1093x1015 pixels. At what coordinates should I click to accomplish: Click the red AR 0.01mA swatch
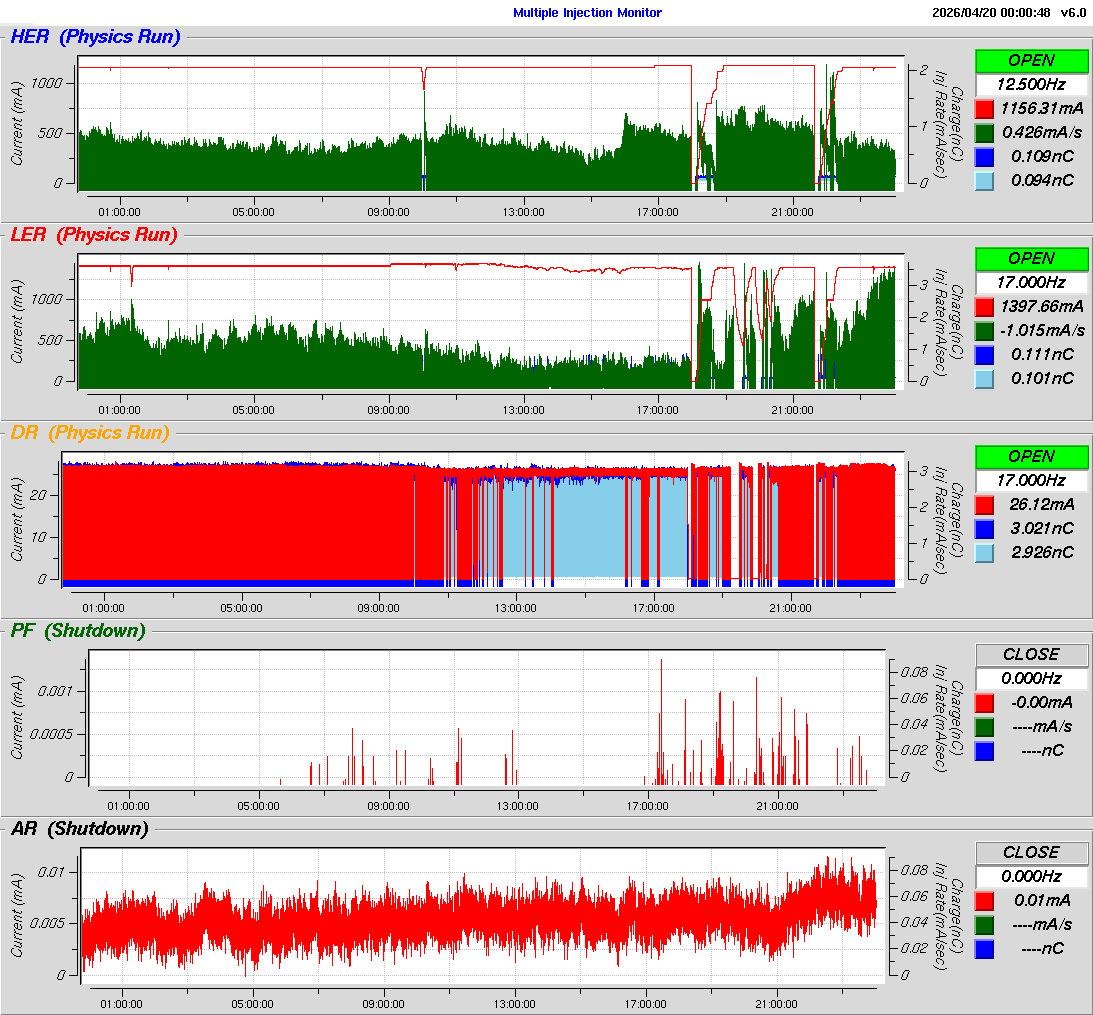[x=984, y=900]
